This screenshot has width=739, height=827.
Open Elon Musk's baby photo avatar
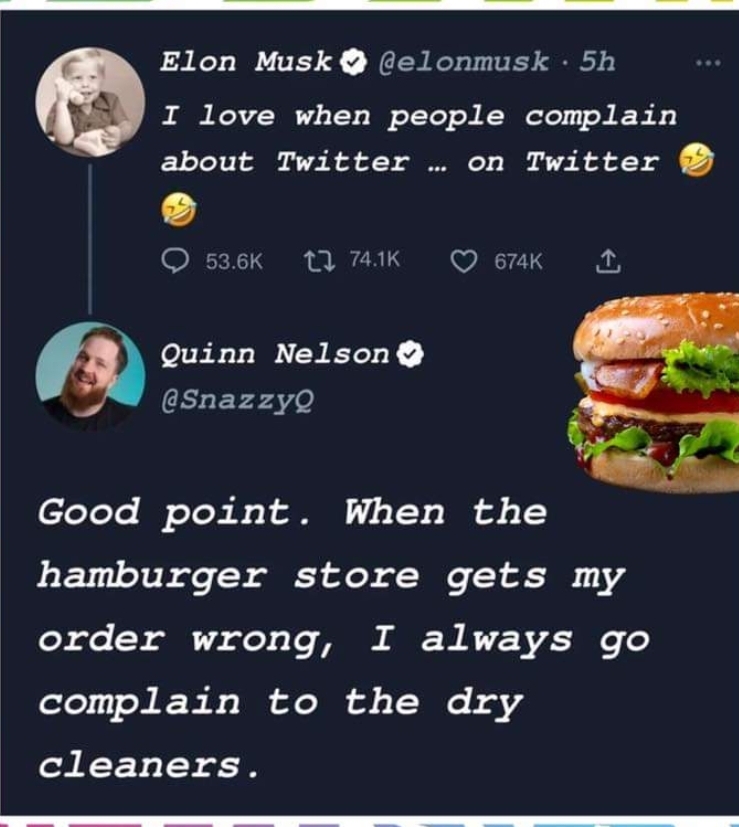click(90, 102)
